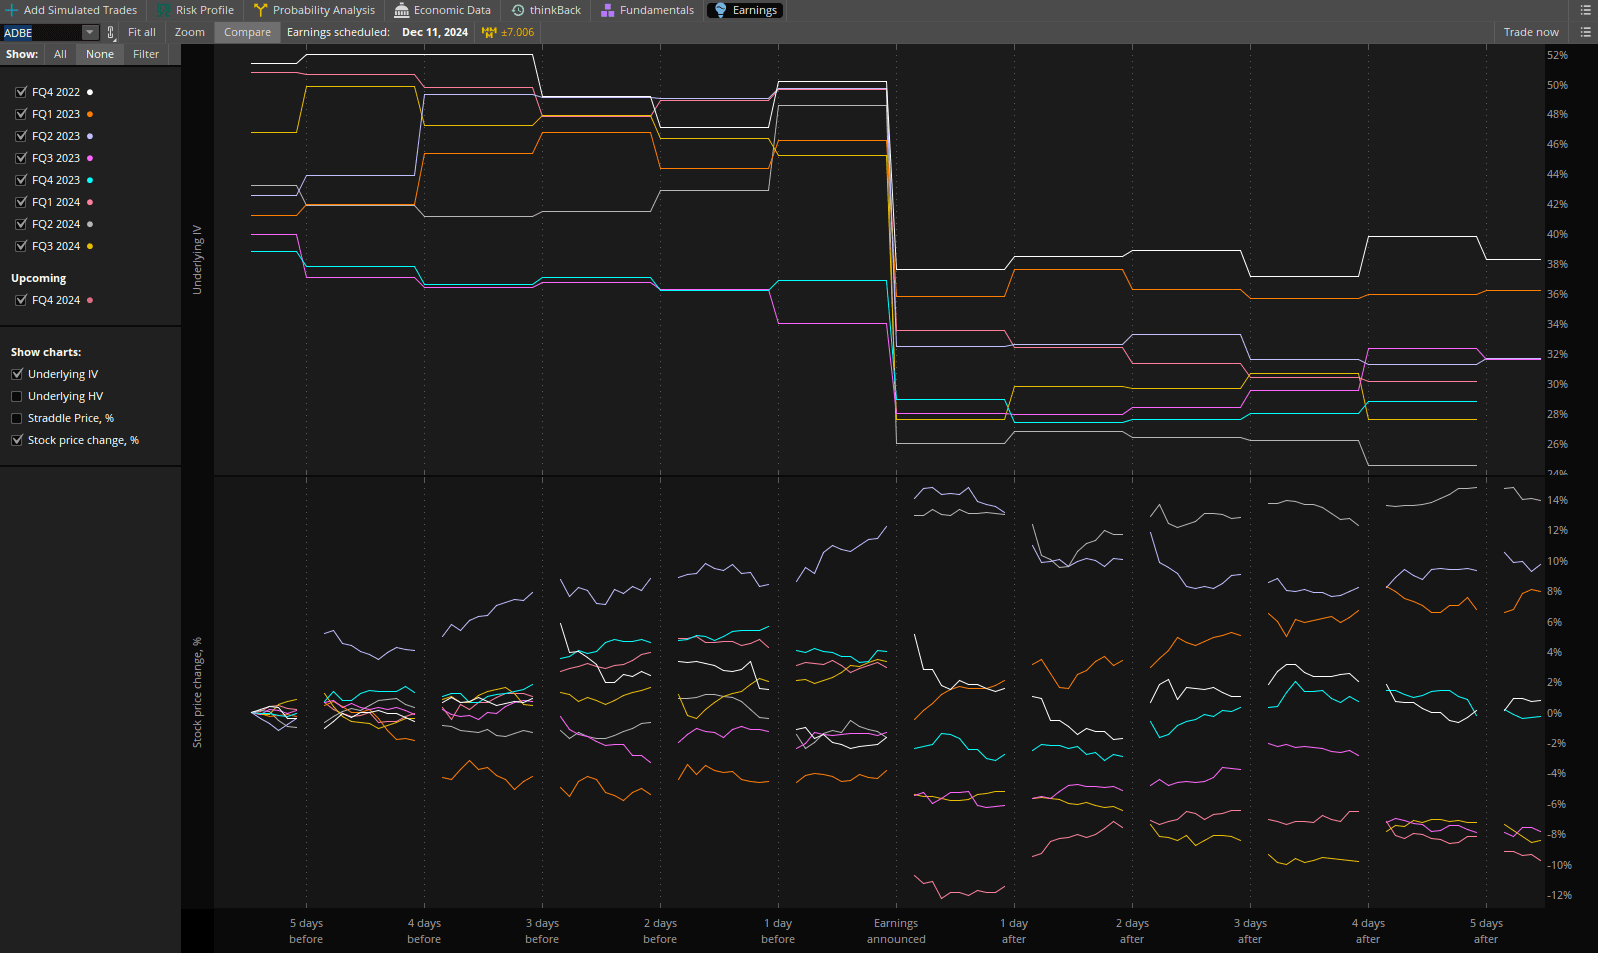Click the Probability Analysis fork icon
This screenshot has width=1598, height=953.
260,10
